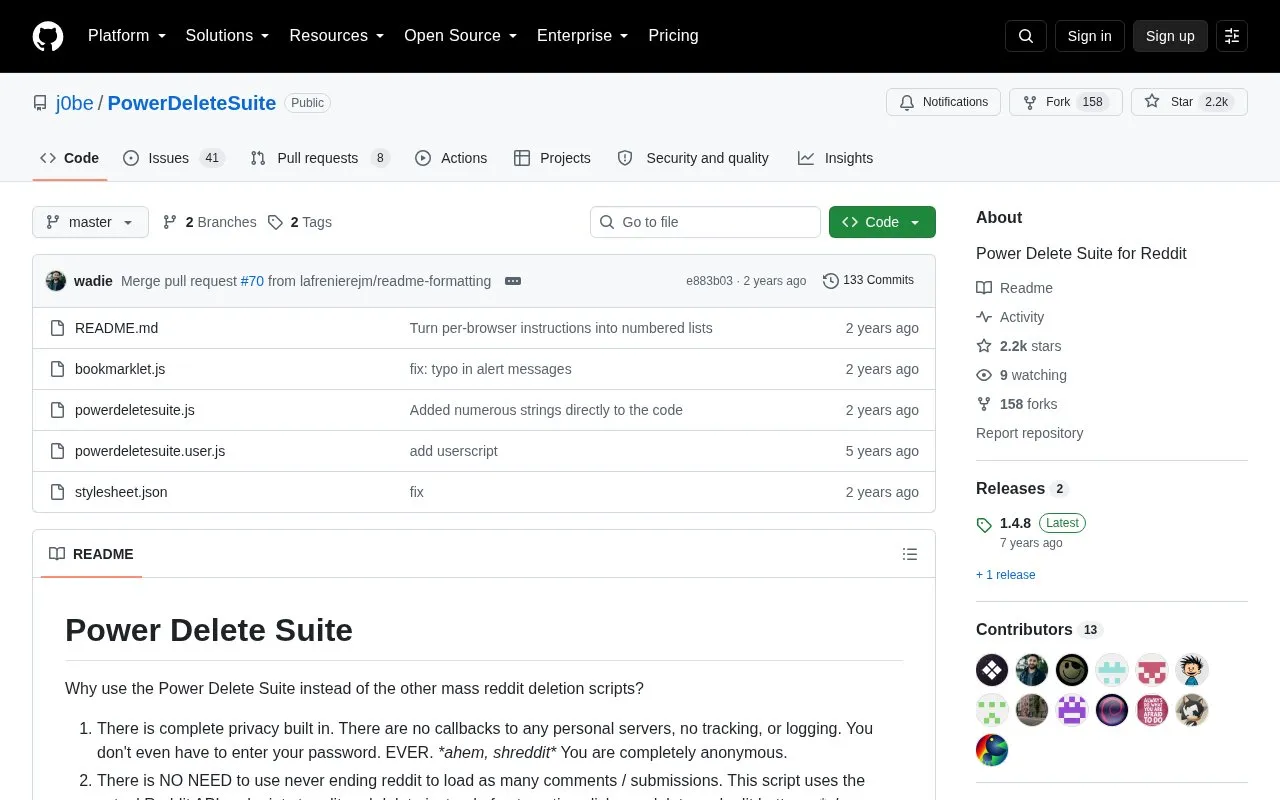Click the wadie author avatar
The width and height of the screenshot is (1280, 800).
tap(56, 281)
